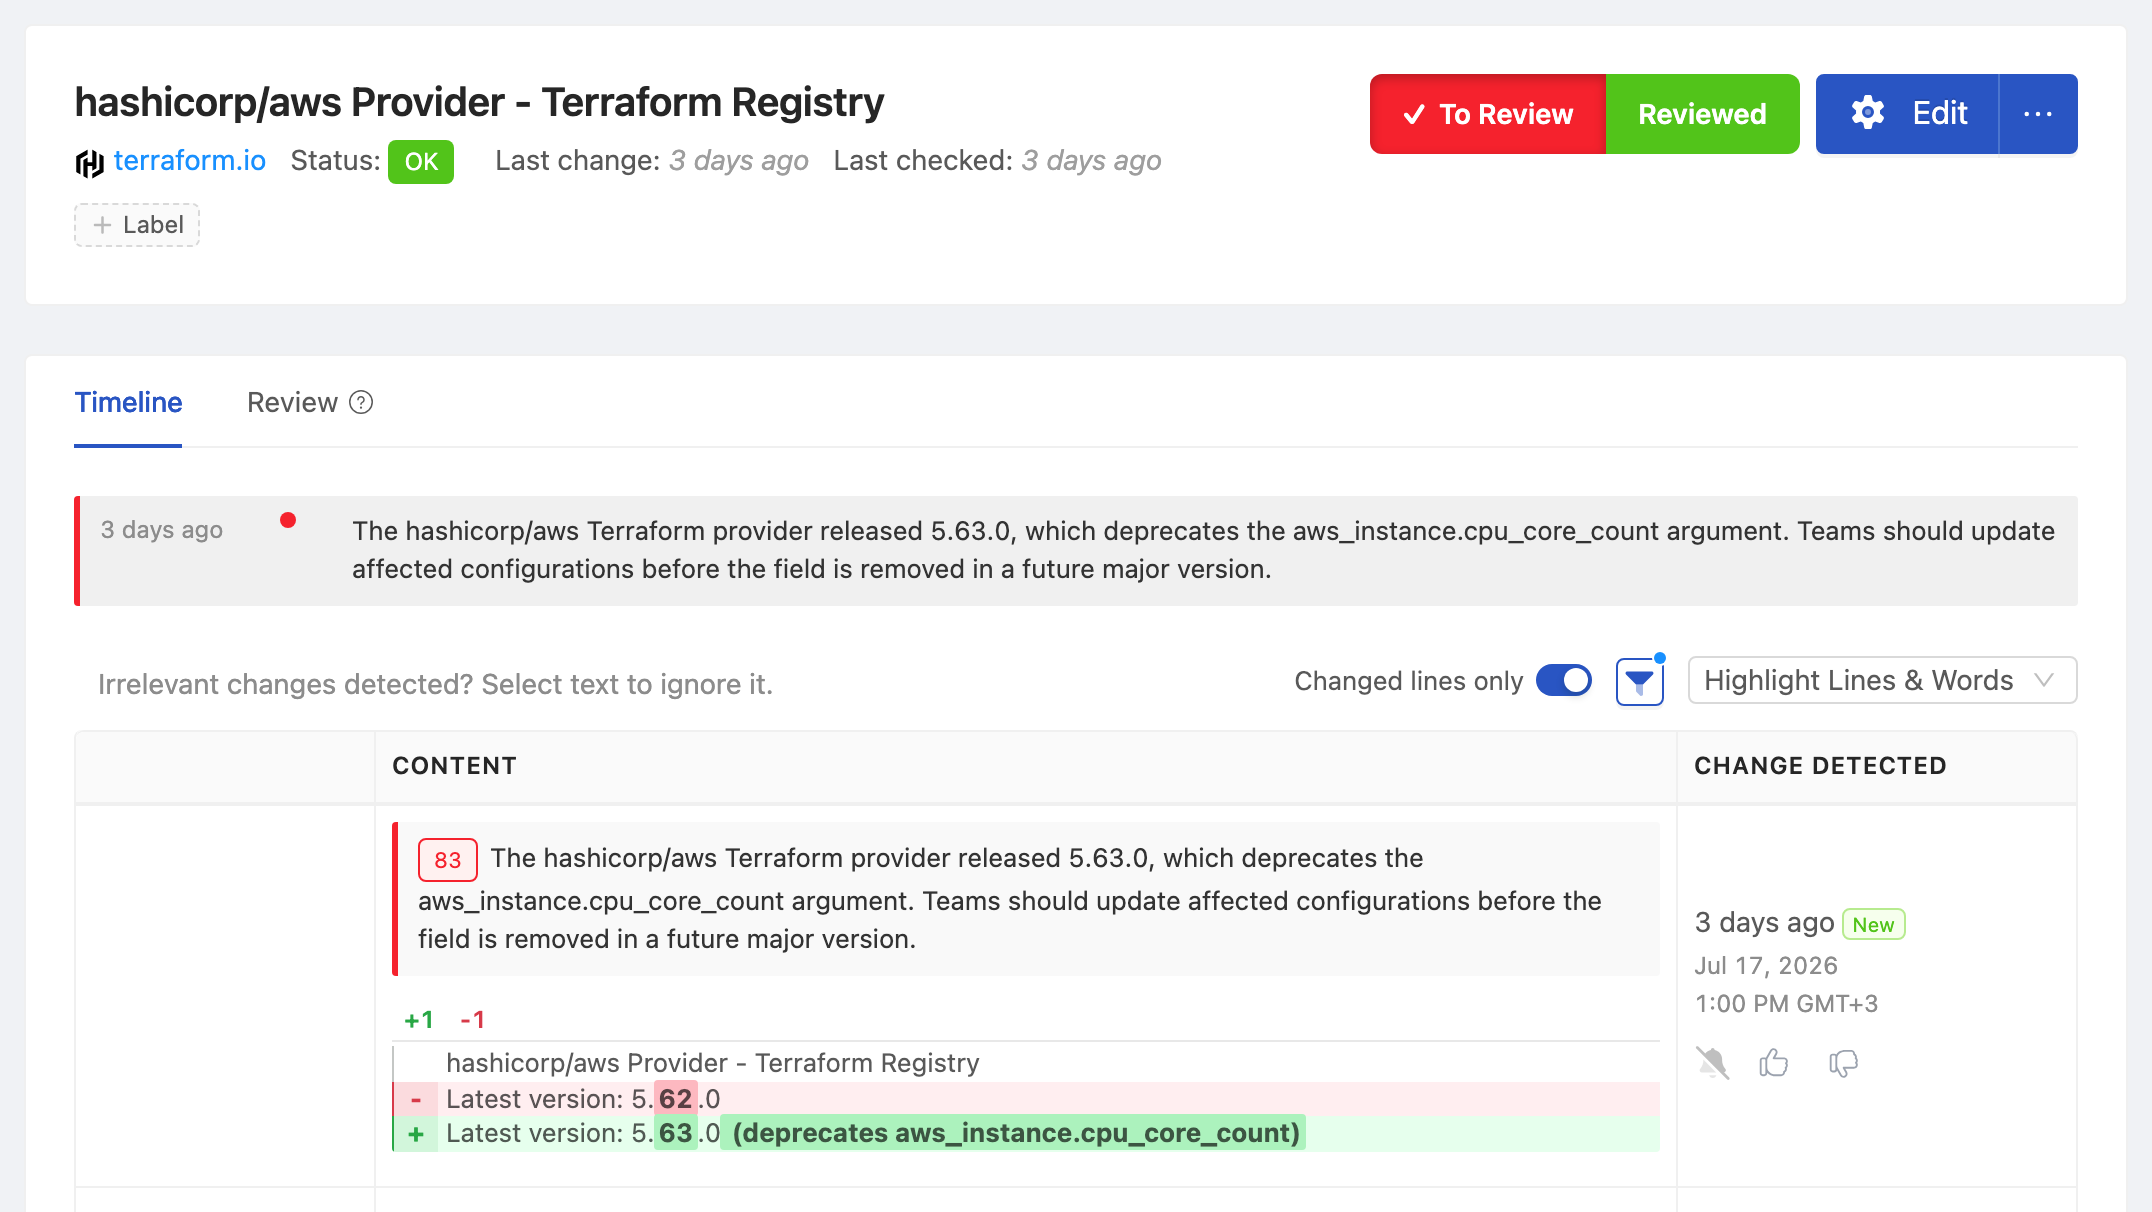The image size is (2152, 1212).
Task: Open the terraform.io link
Action: (x=189, y=161)
